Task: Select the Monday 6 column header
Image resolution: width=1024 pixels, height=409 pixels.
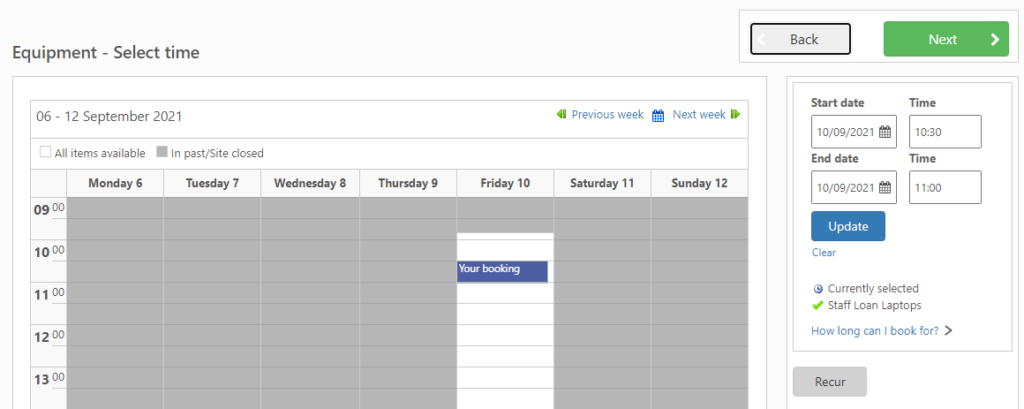Action: point(115,183)
